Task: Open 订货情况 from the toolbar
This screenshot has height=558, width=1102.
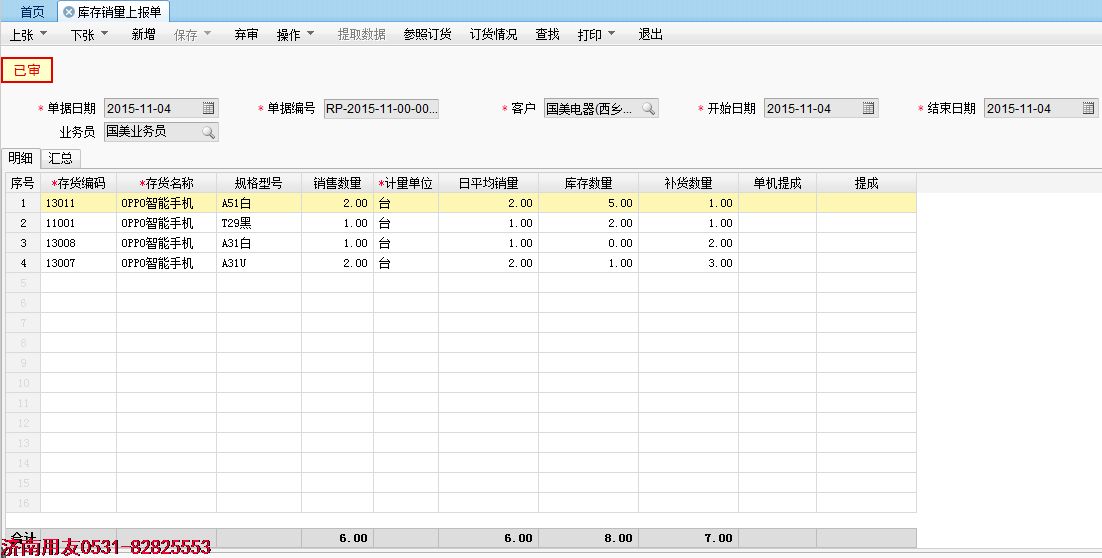Action: [x=493, y=34]
